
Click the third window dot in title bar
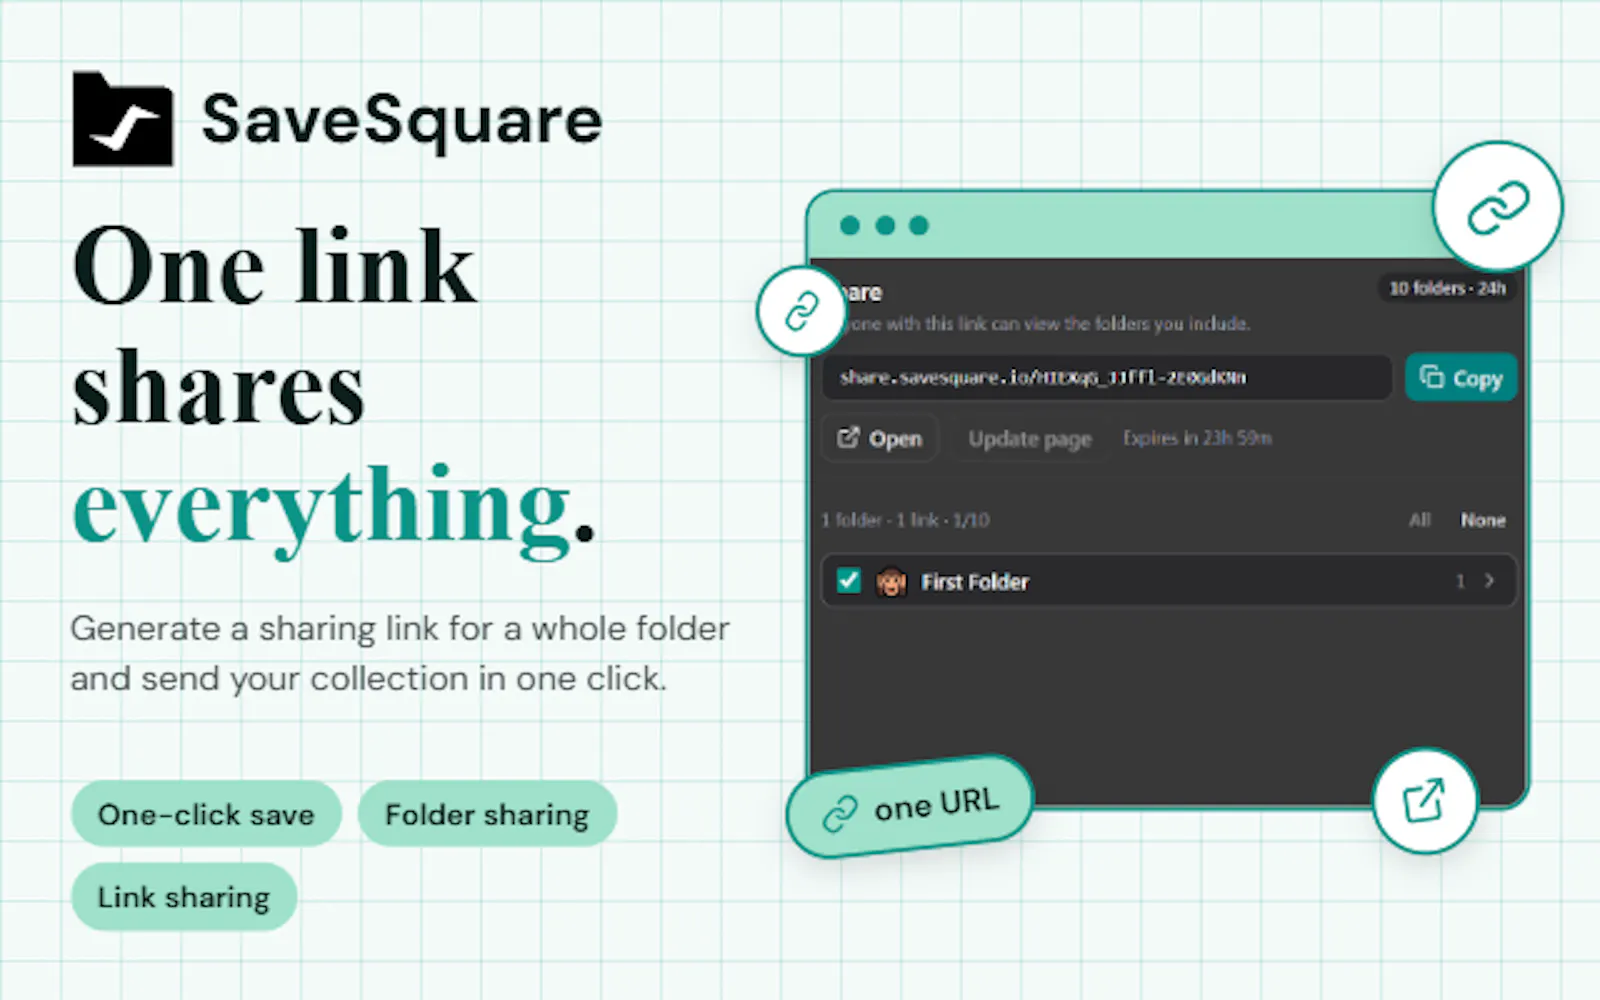[919, 226]
